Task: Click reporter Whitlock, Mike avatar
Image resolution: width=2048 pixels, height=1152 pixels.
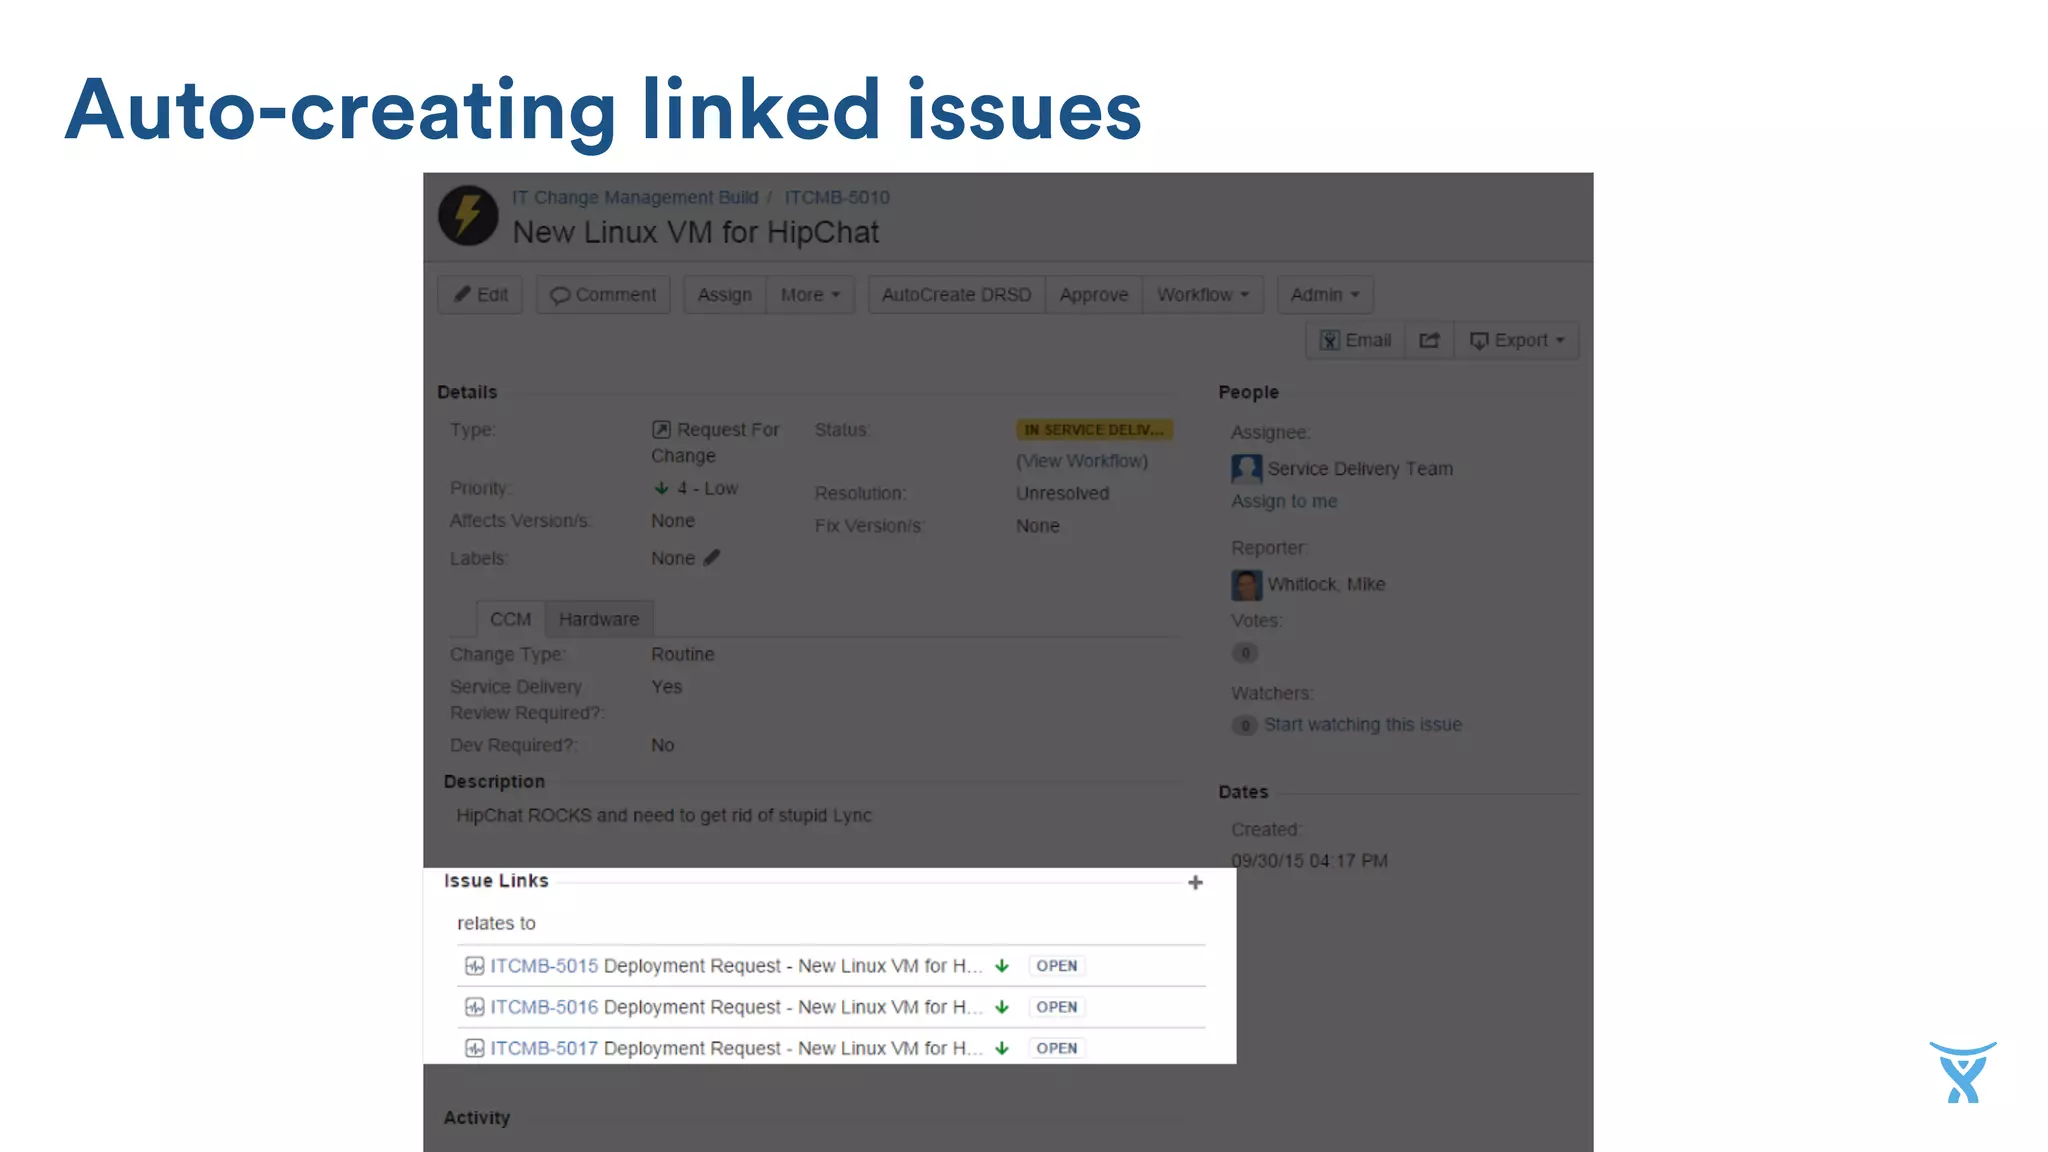Action: click(x=1246, y=585)
